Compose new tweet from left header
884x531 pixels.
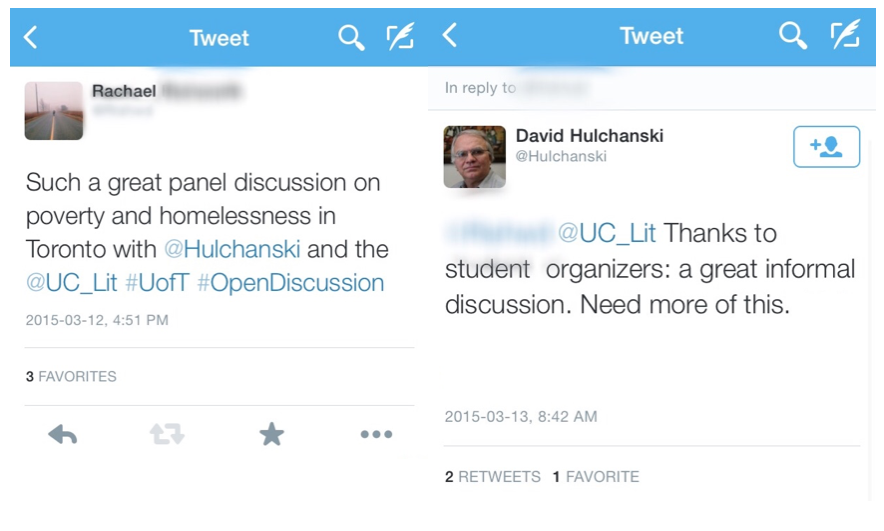pos(401,38)
